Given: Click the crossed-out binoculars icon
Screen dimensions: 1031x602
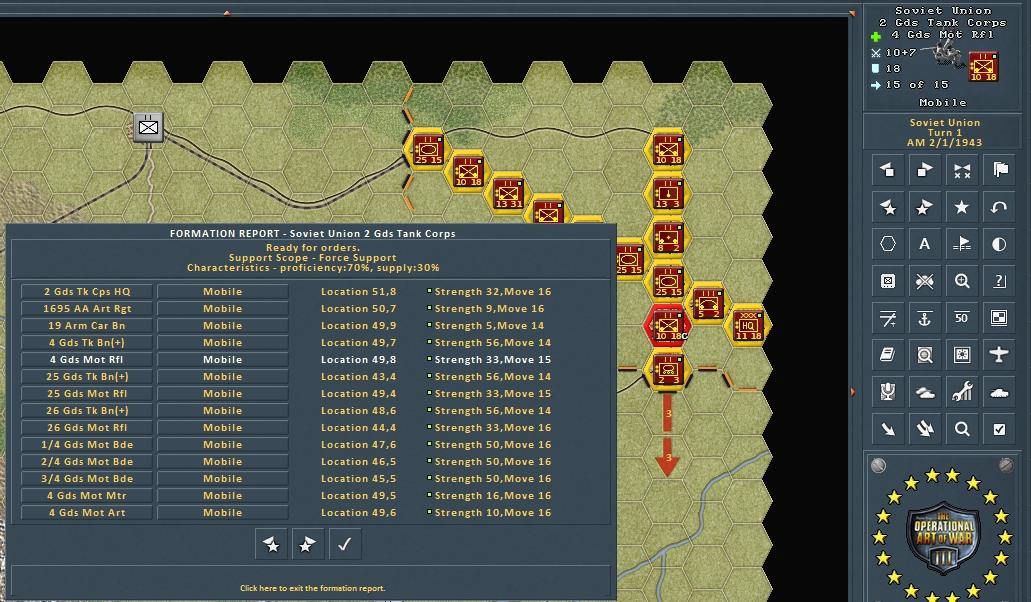Looking at the screenshot, I should click(x=924, y=281).
